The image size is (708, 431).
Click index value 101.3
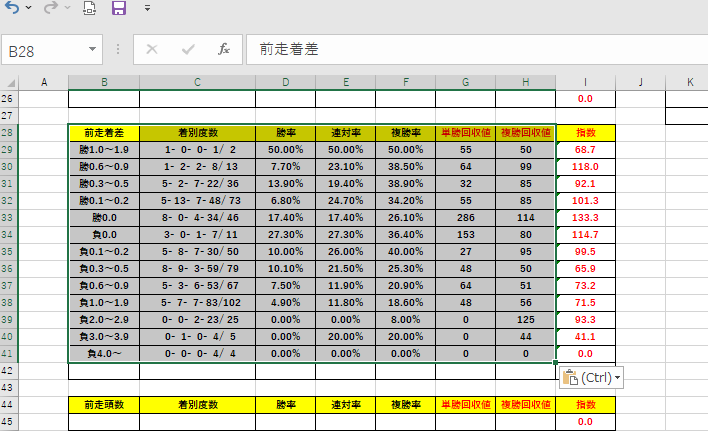585,200
